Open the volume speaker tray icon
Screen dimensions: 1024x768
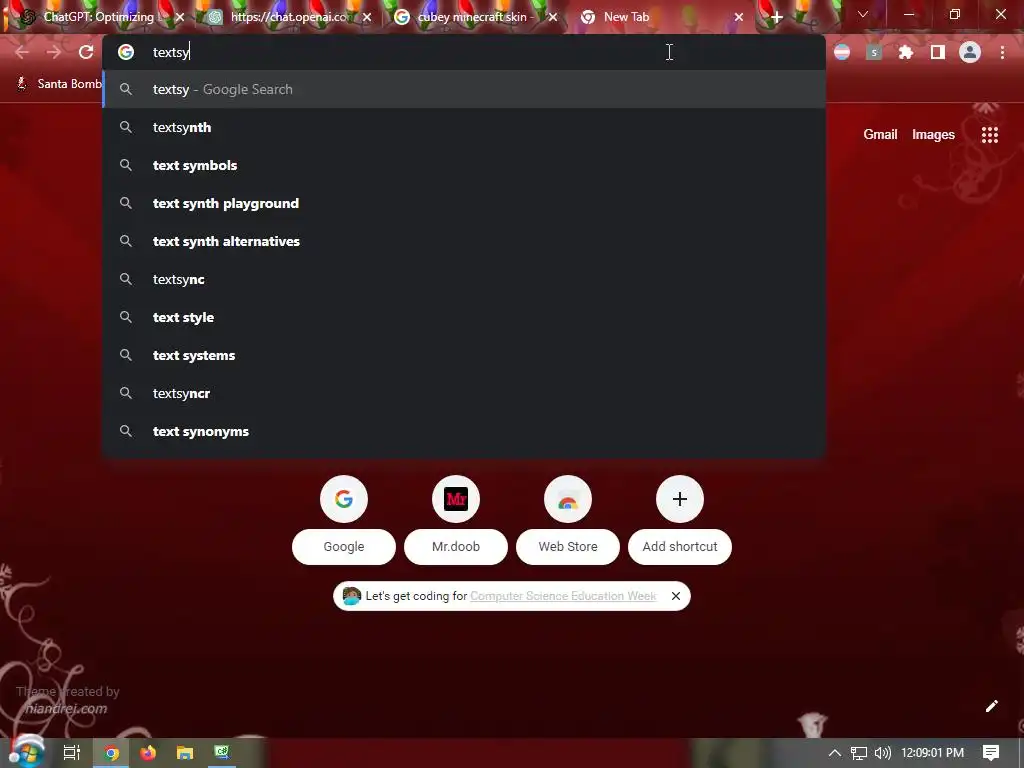[882, 753]
